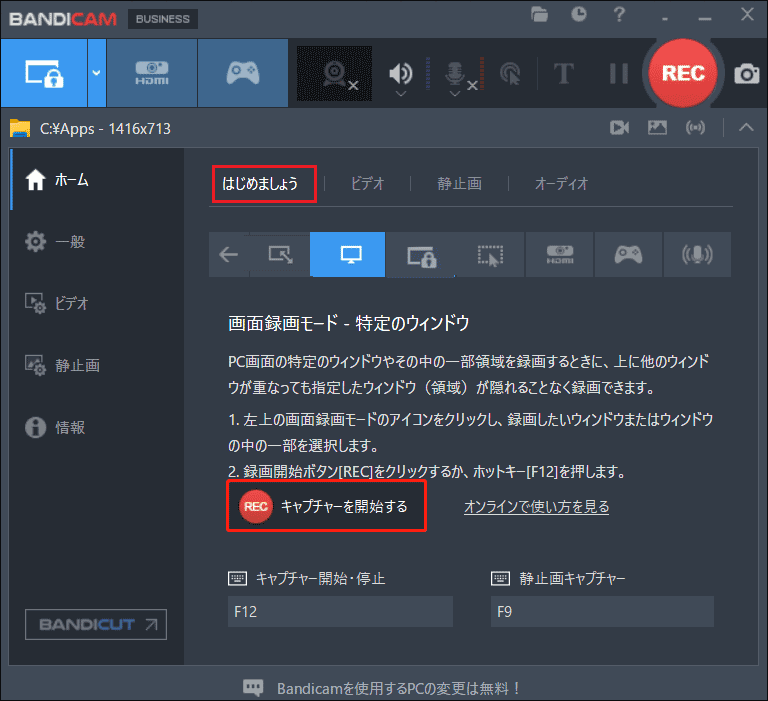Select fullscreen monitor mode icon
The height and width of the screenshot is (701, 768).
pos(347,254)
